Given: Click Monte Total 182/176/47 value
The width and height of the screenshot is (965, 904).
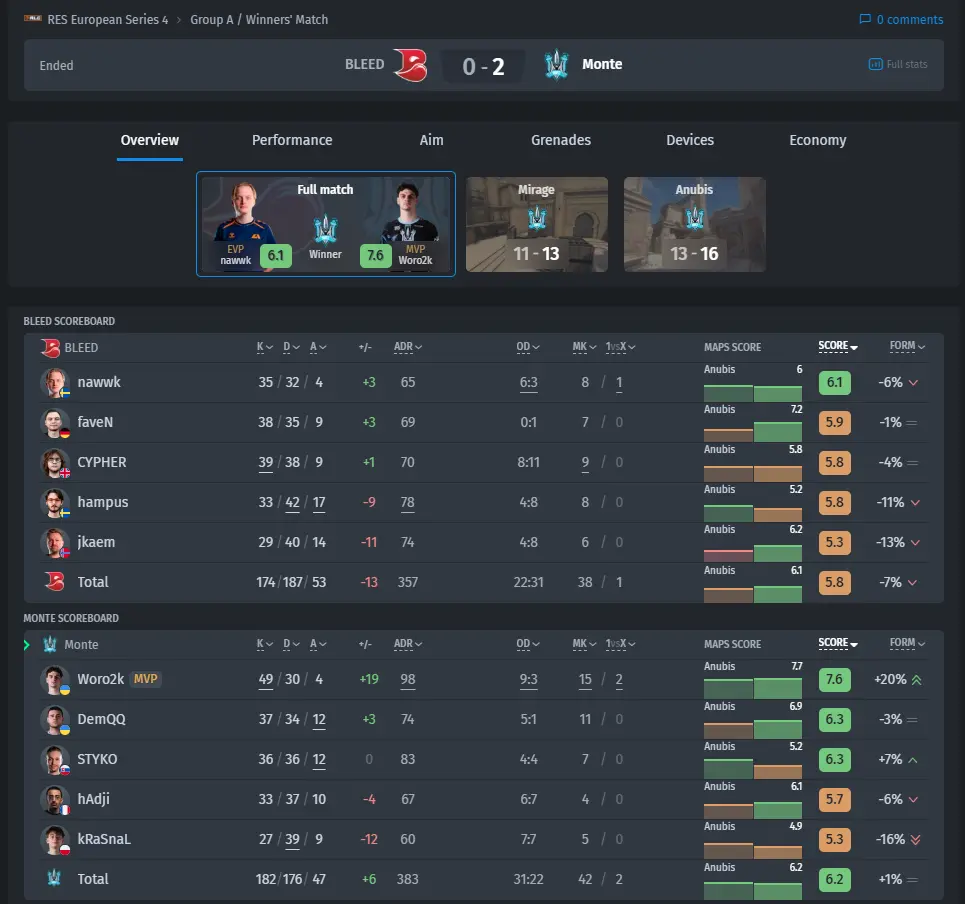Looking at the screenshot, I should coord(291,879).
